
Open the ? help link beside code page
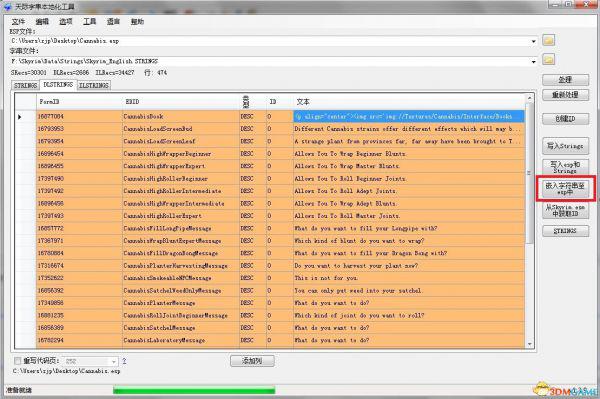(124, 361)
